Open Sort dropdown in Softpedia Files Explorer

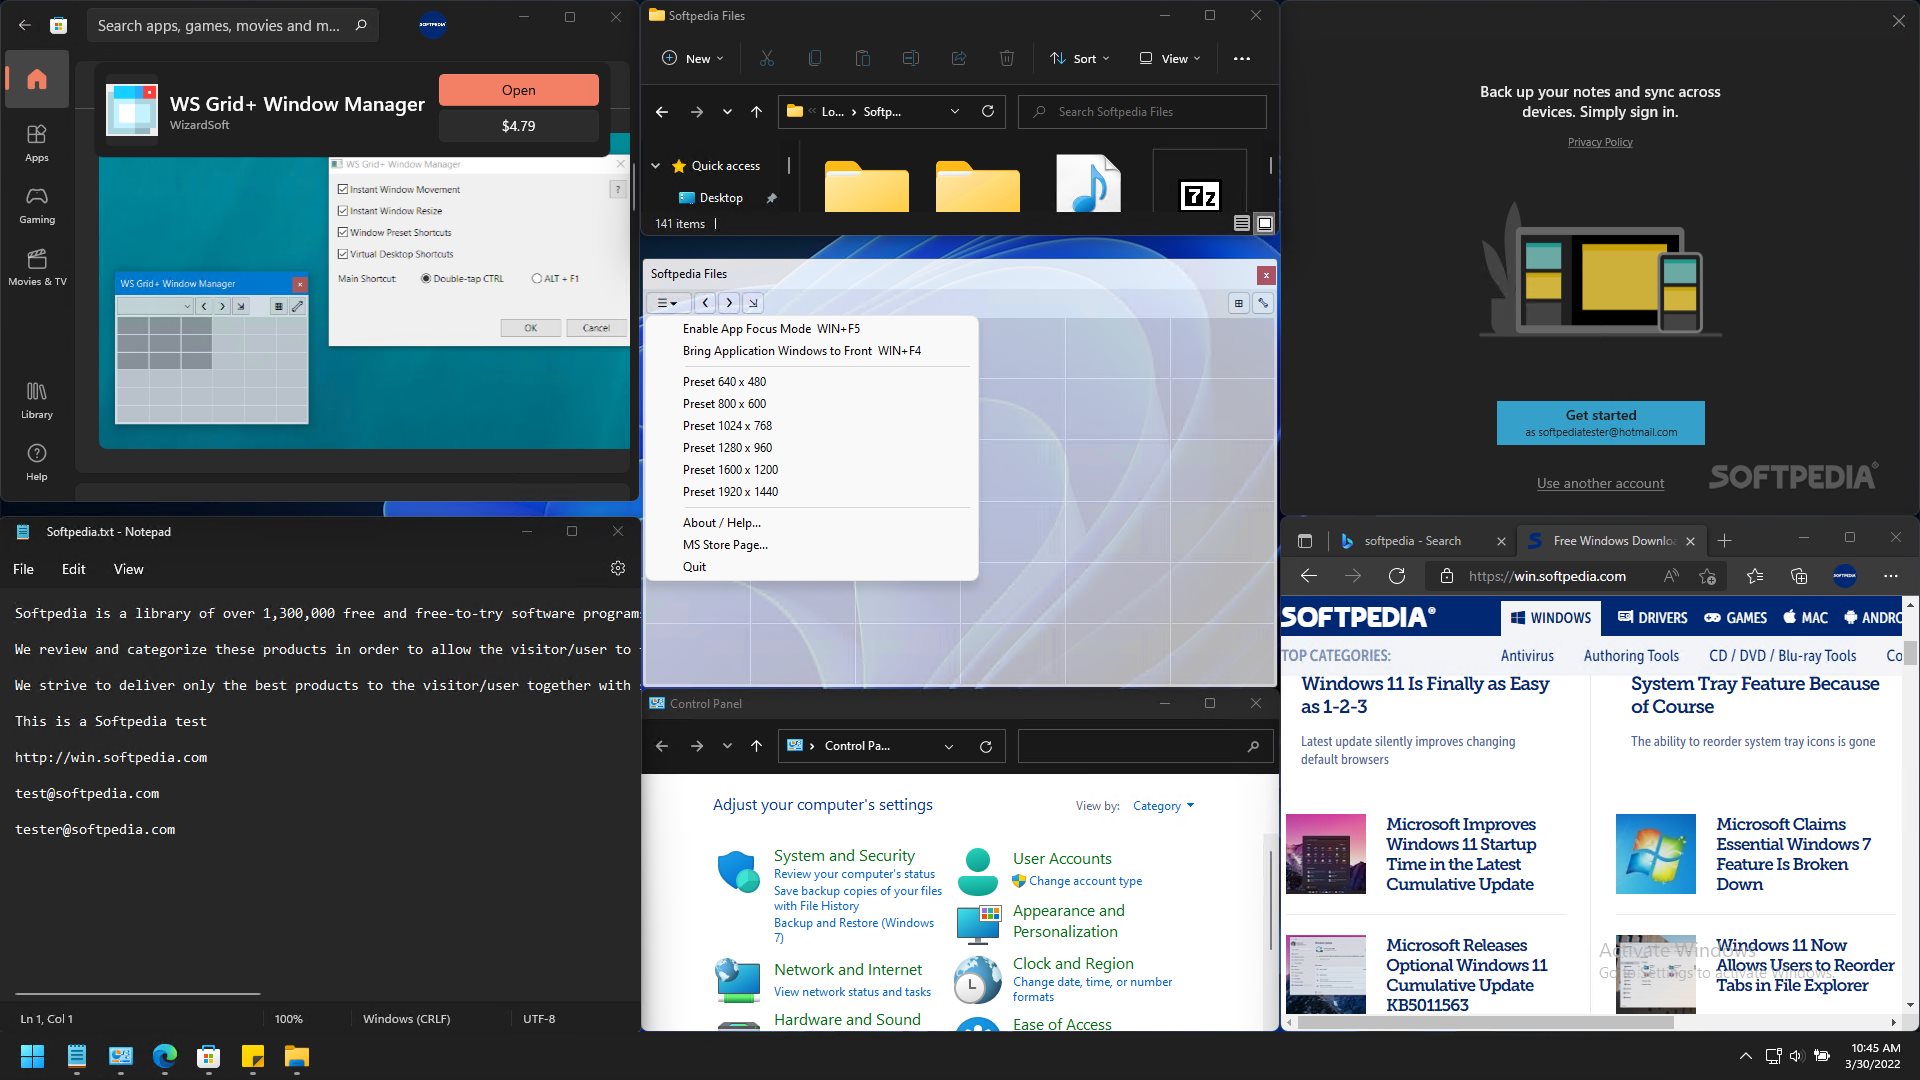1079,59
